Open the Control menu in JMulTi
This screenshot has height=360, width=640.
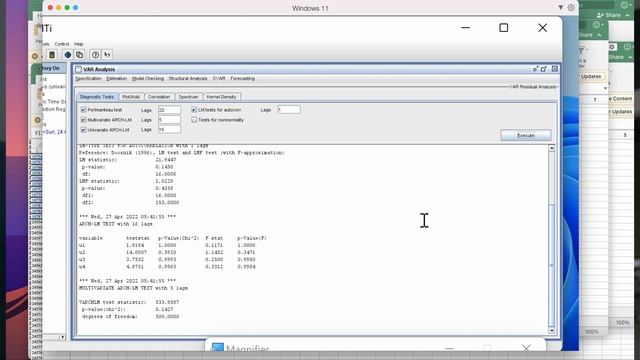click(x=62, y=44)
